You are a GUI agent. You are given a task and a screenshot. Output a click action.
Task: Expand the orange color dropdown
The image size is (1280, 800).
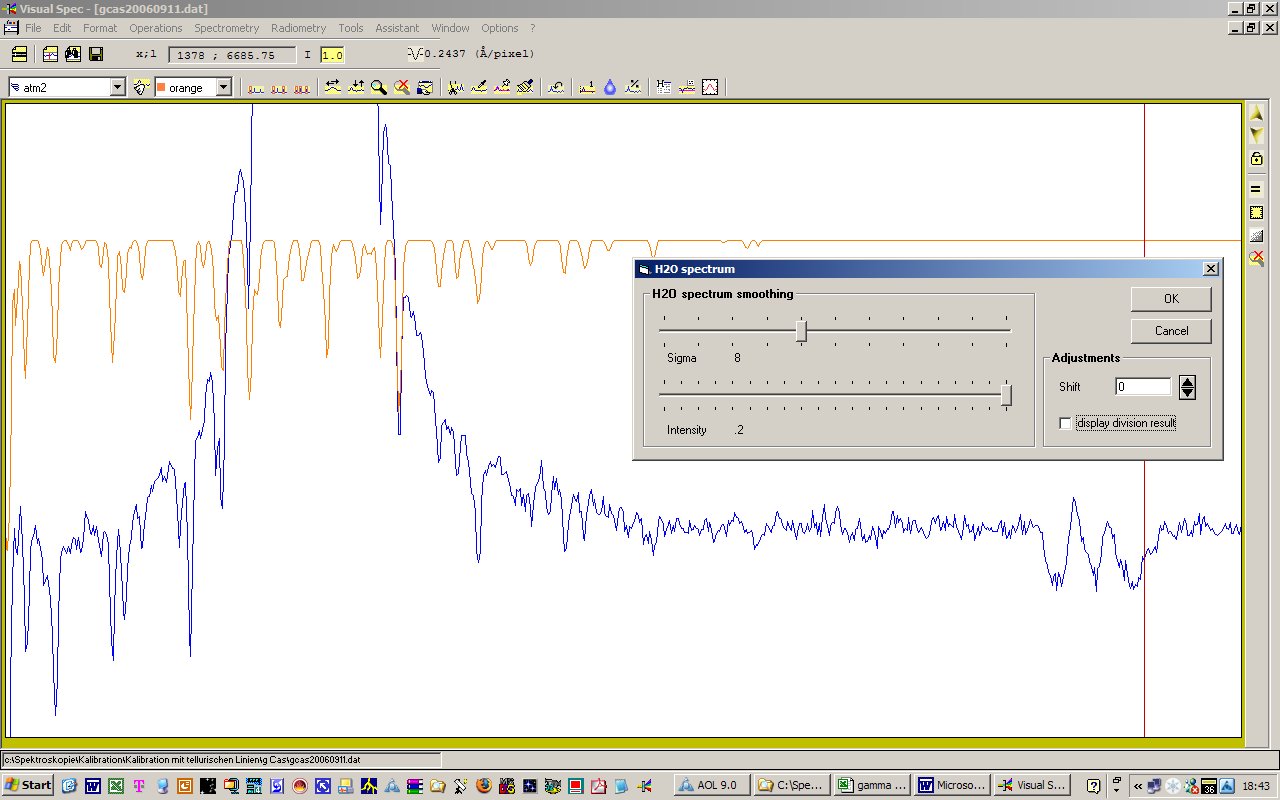coord(223,88)
